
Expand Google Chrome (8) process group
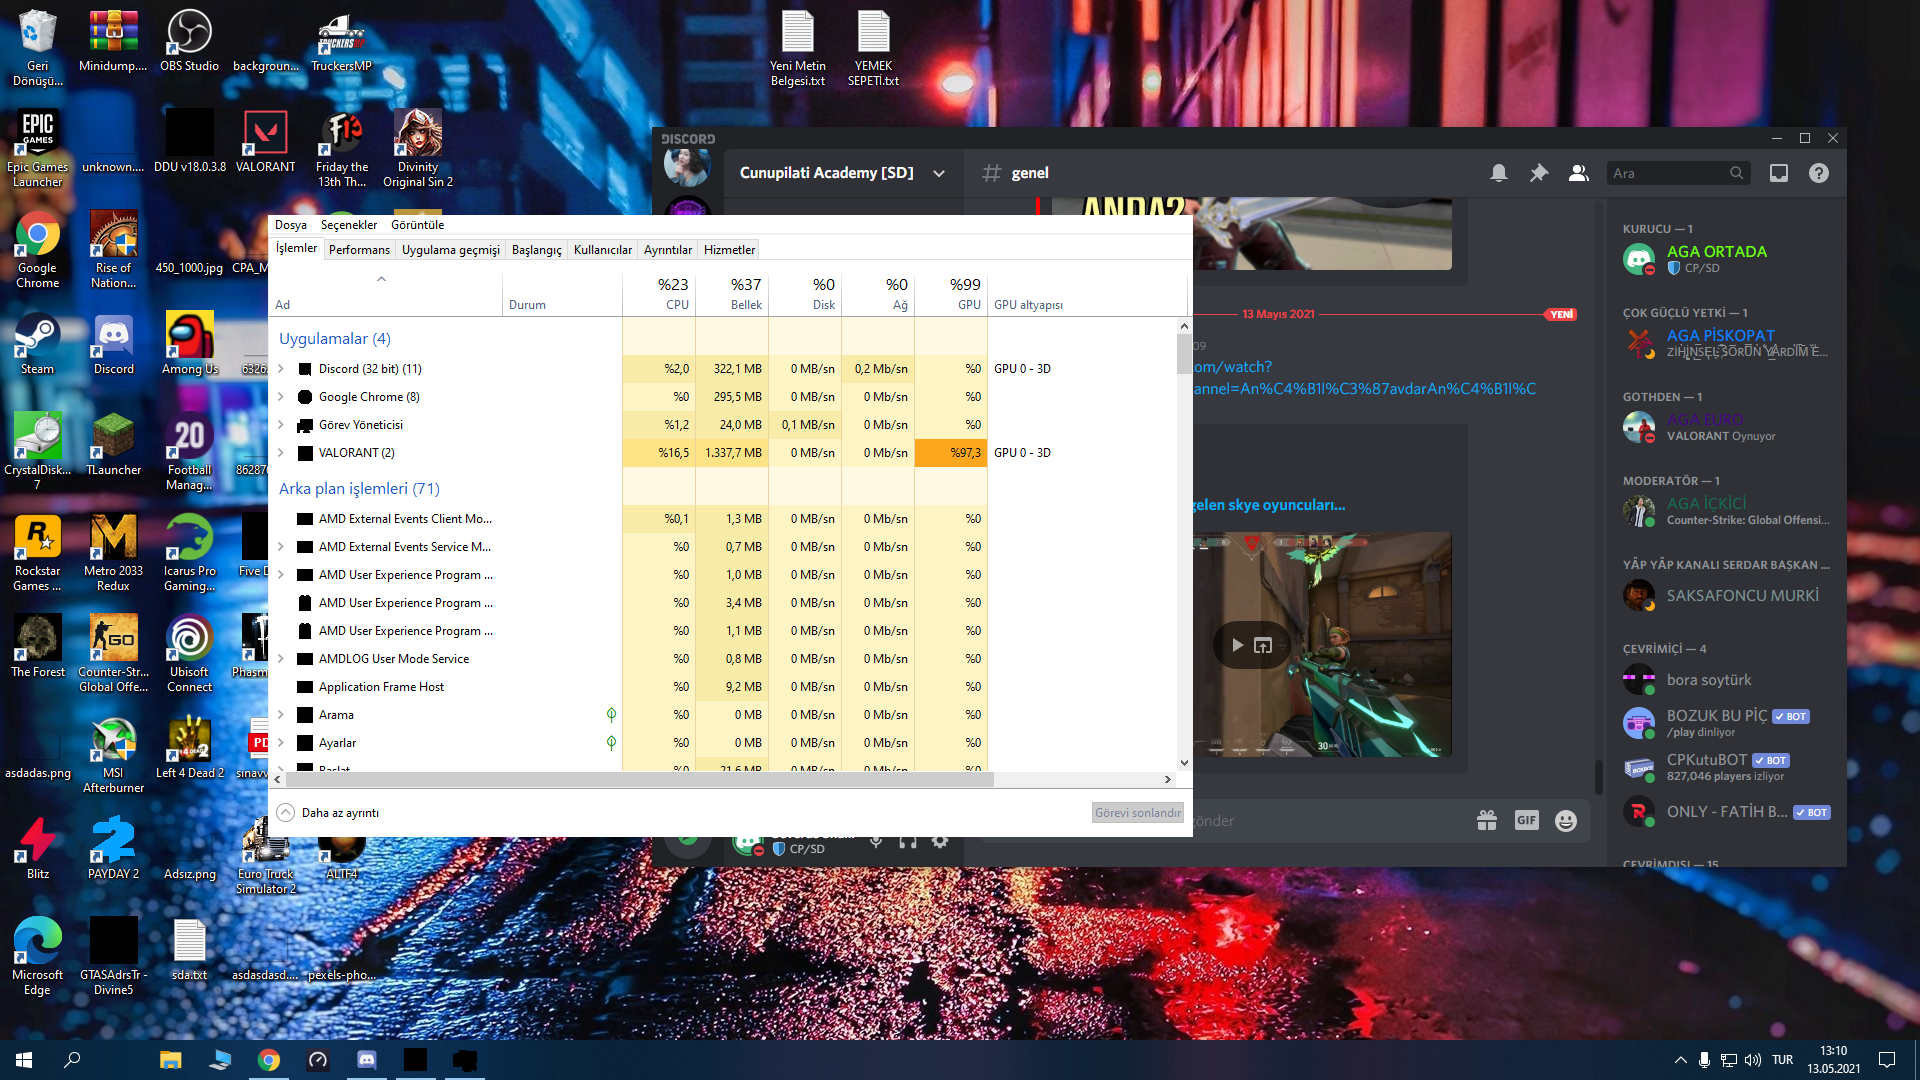(x=281, y=397)
